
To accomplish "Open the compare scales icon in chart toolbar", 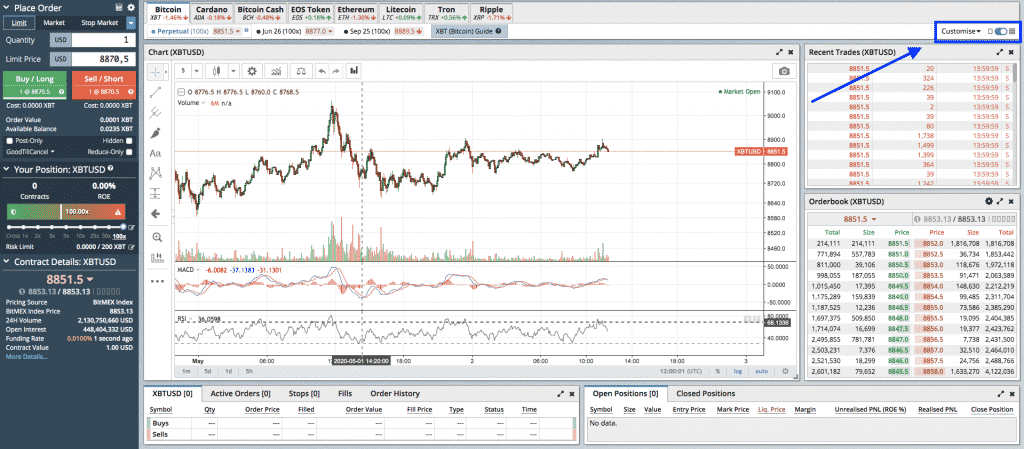I will [x=301, y=70].
